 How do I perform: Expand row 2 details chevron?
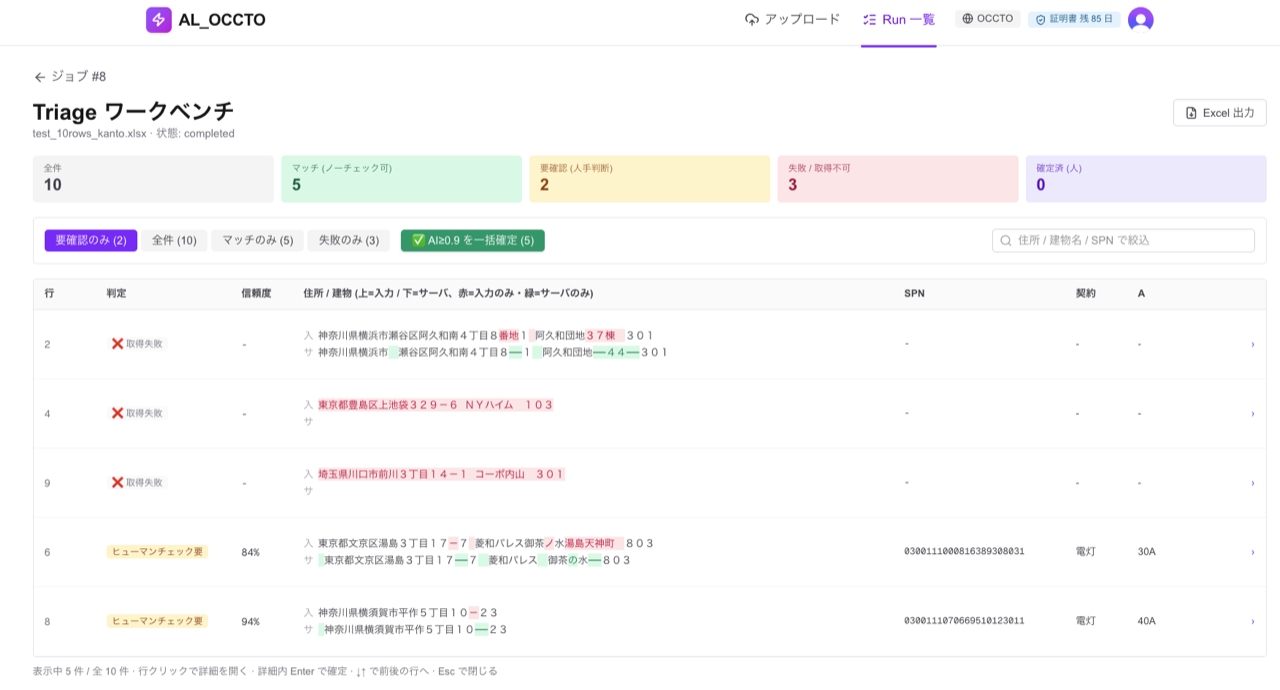(1252, 344)
